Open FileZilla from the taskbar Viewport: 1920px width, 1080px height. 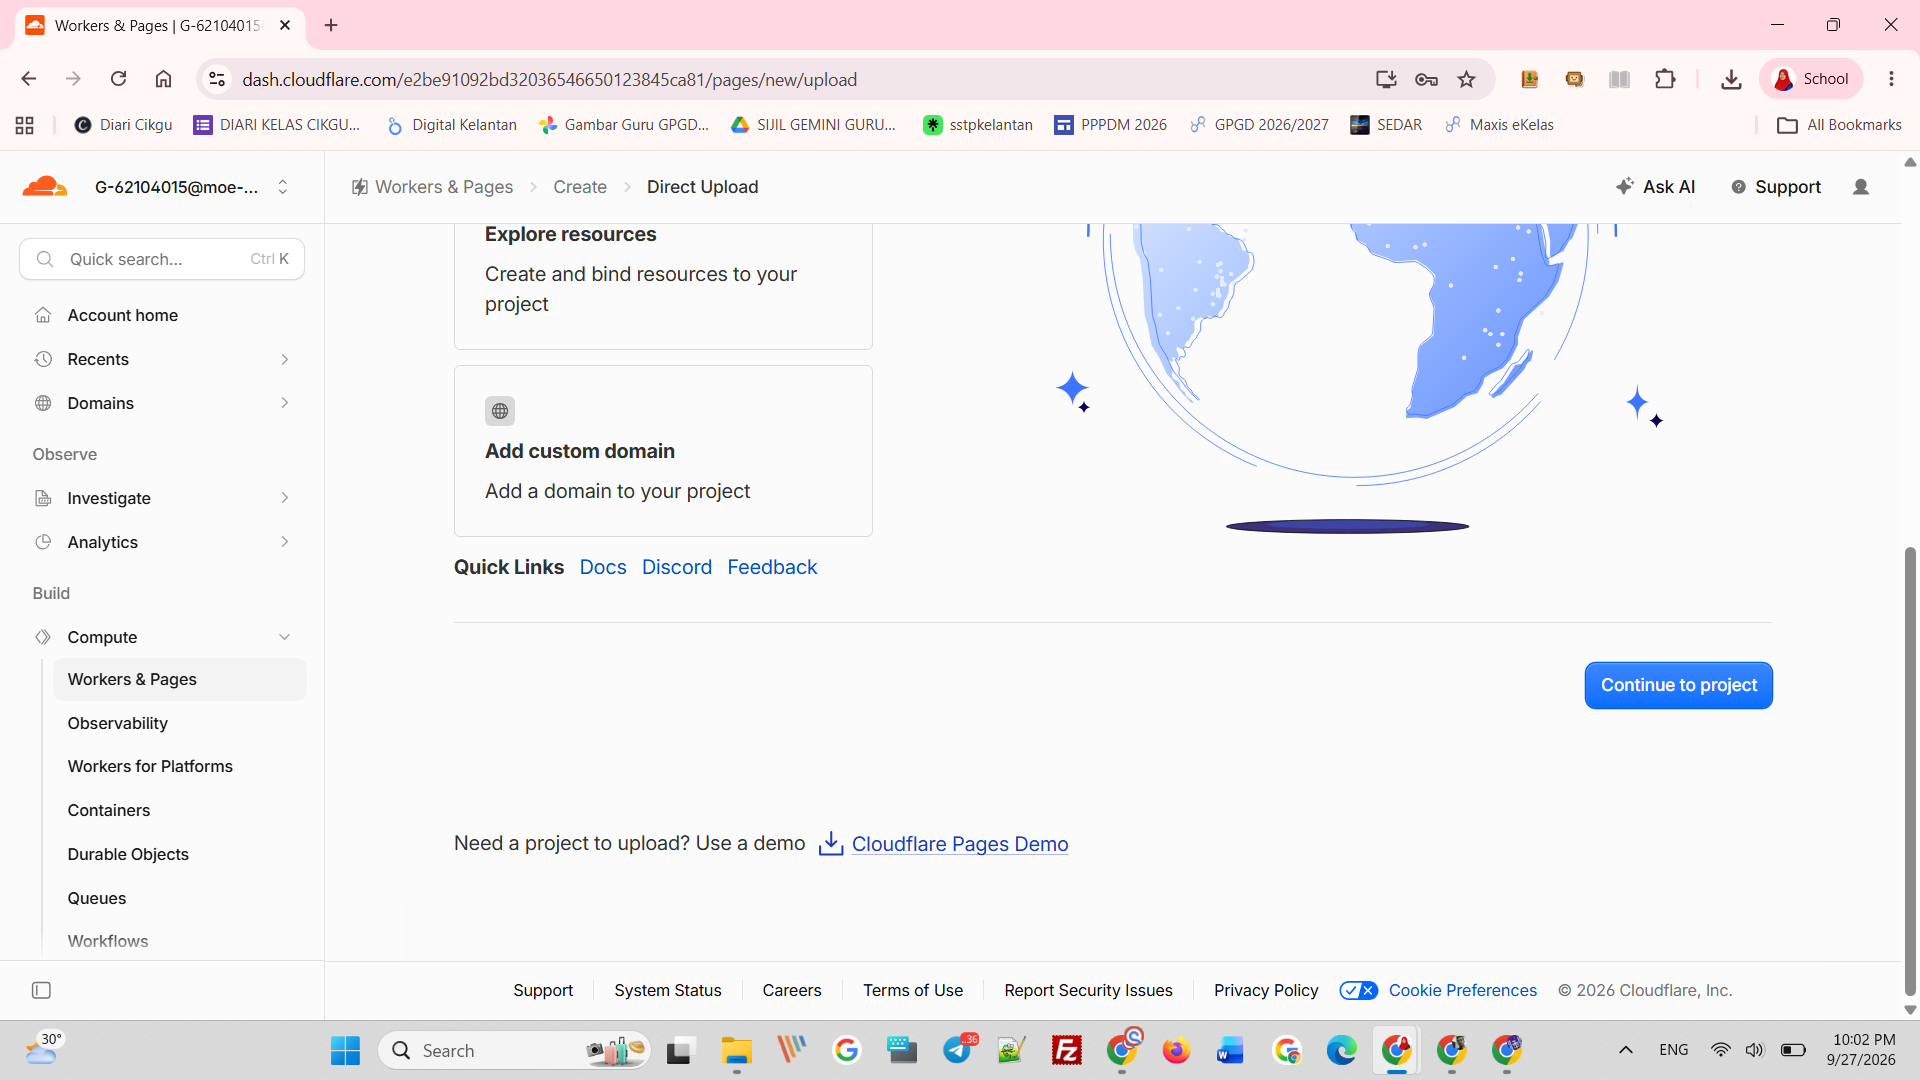point(1067,1050)
